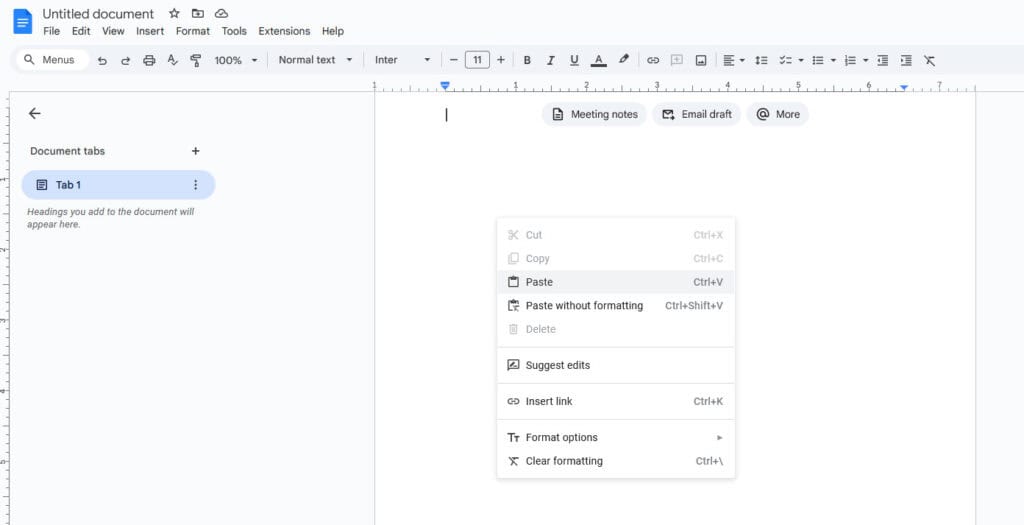Check the cloud save status icon
1024x525 pixels.
click(x=221, y=13)
